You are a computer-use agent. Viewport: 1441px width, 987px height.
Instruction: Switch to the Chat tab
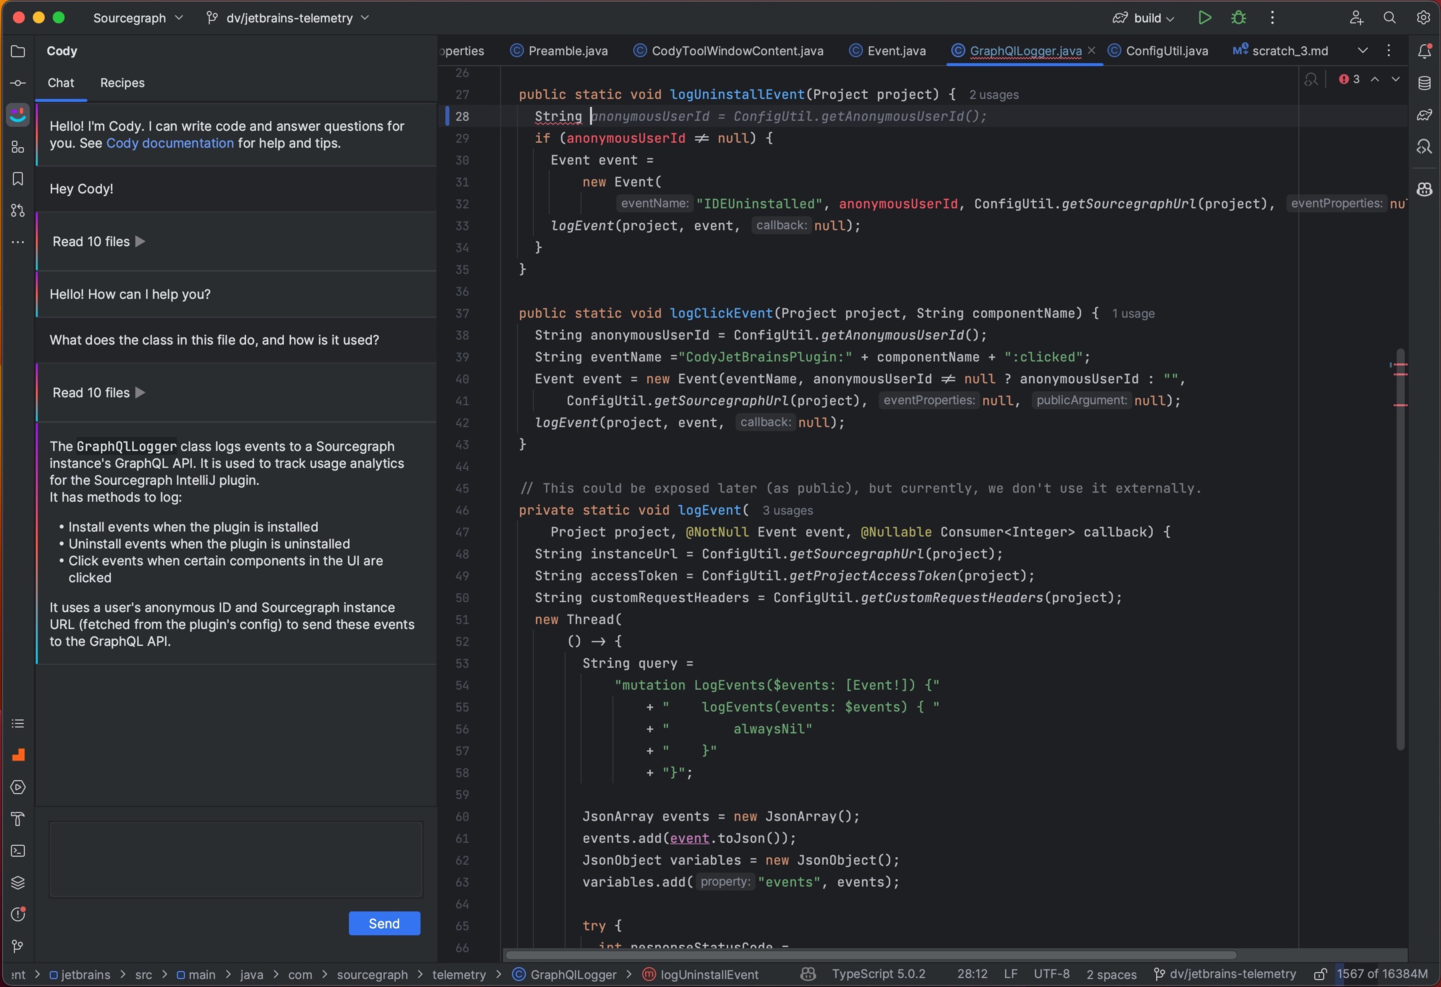point(61,83)
